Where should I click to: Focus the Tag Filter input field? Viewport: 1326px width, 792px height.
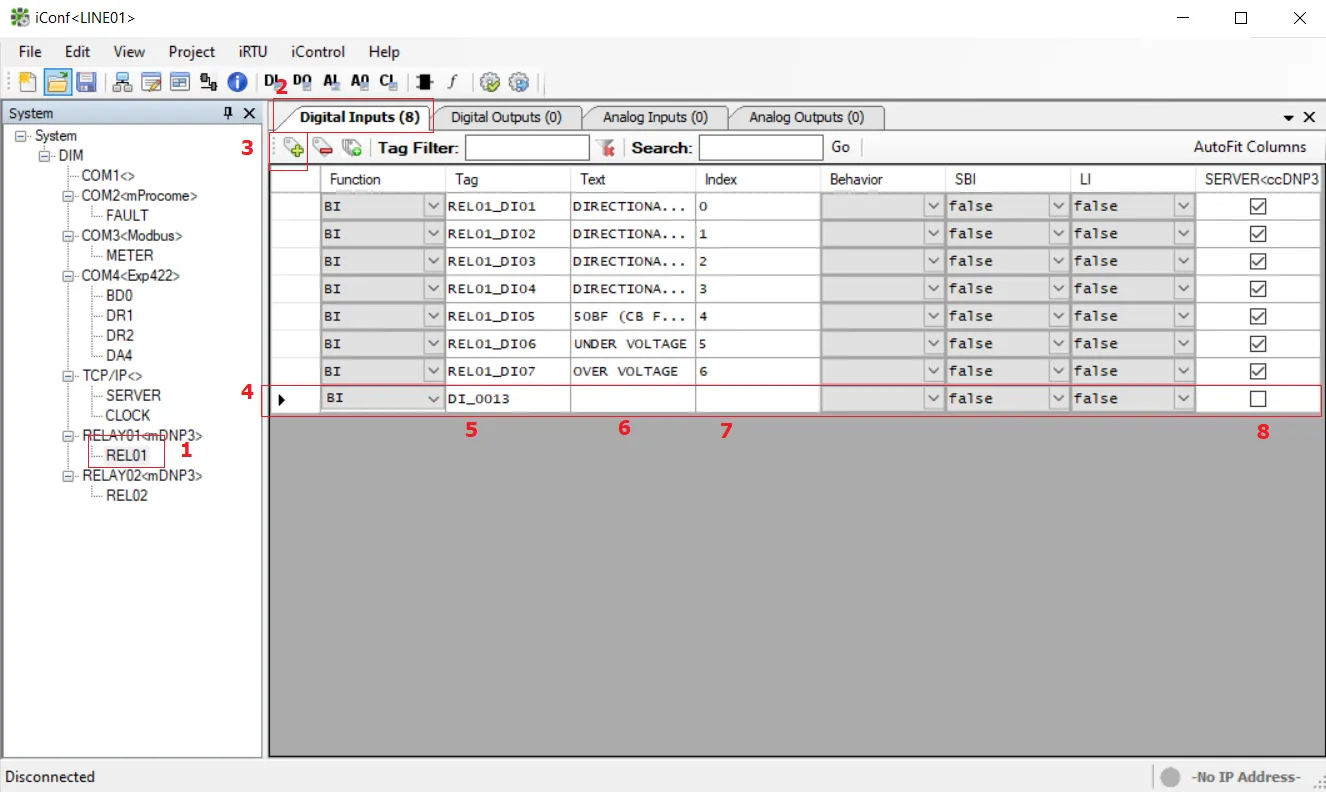[x=527, y=148]
